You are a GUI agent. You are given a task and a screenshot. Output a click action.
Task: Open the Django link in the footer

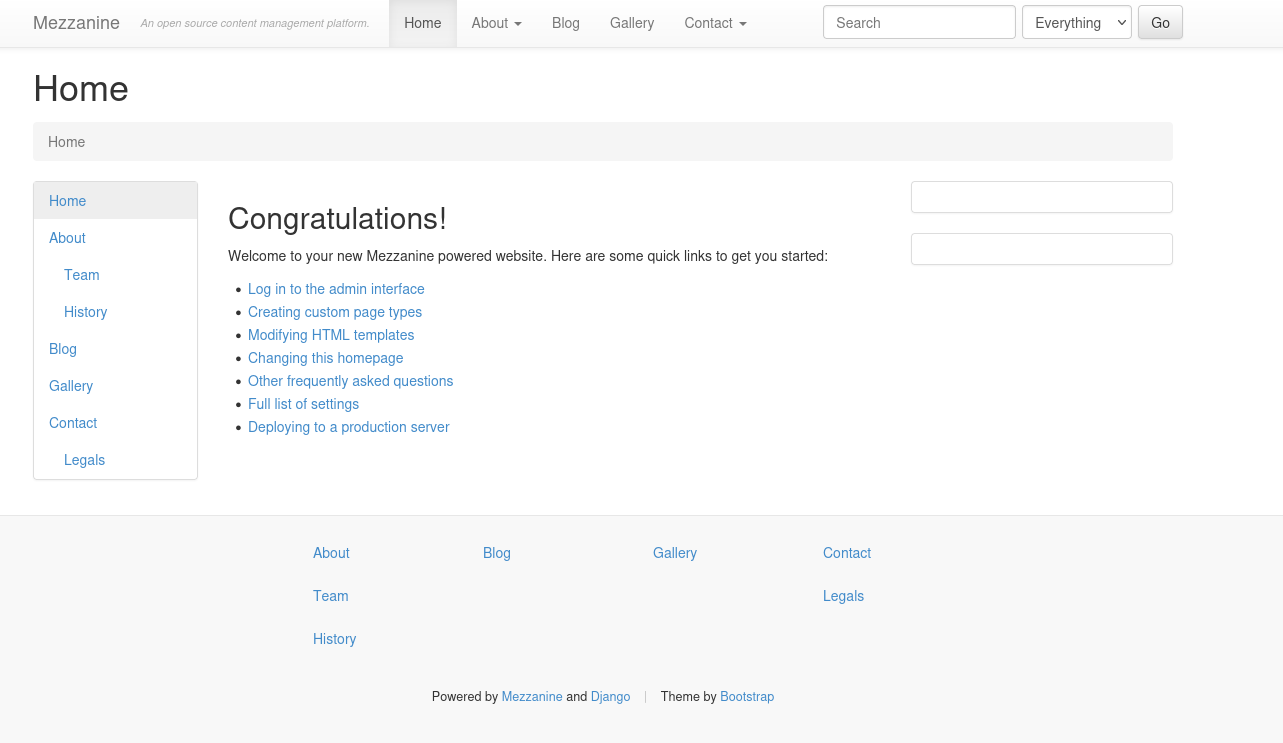pyautogui.click(x=610, y=697)
